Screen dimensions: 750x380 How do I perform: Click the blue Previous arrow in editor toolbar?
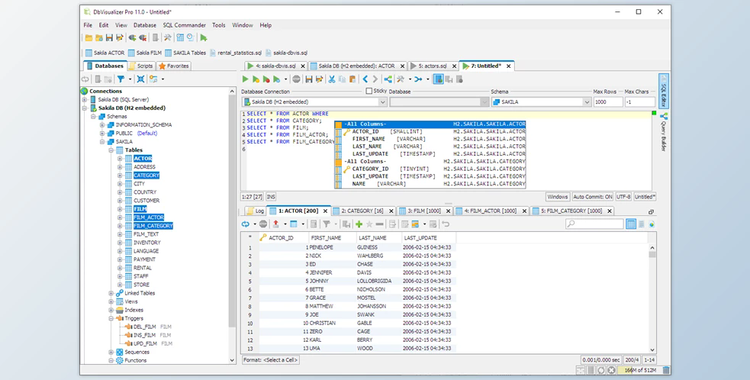[365, 79]
